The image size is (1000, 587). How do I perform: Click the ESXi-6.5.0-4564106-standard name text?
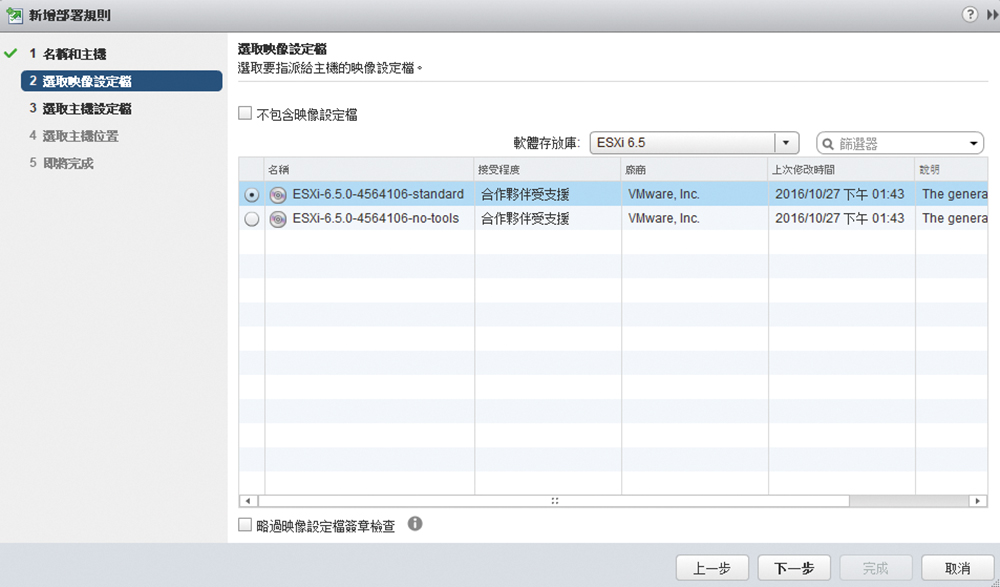pos(378,195)
